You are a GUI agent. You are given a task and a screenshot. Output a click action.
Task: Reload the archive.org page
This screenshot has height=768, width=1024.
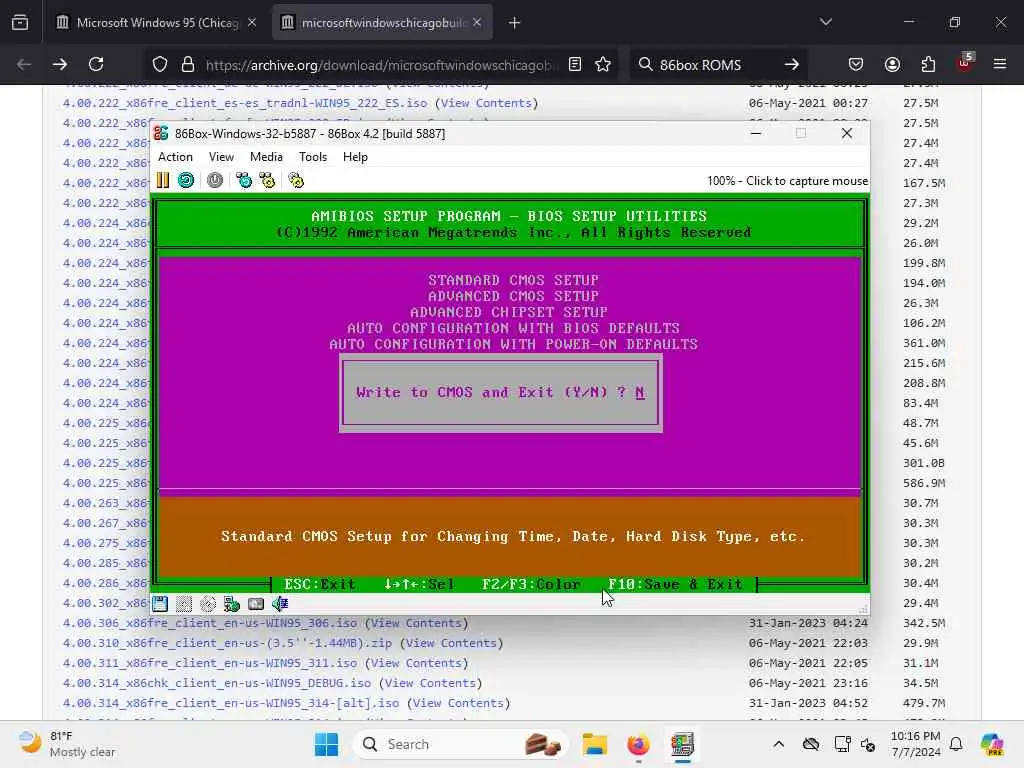(96, 64)
